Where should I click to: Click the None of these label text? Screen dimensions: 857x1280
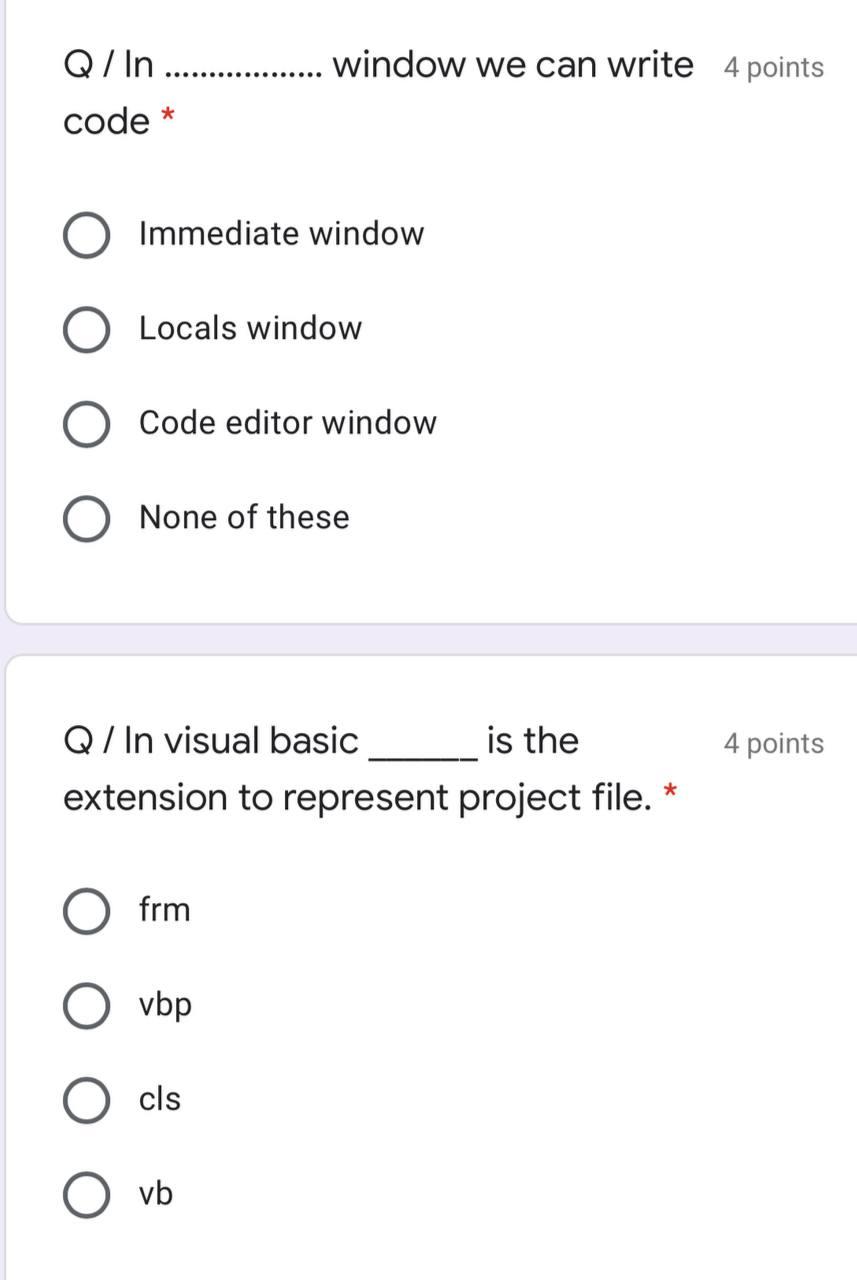pyautogui.click(x=243, y=517)
